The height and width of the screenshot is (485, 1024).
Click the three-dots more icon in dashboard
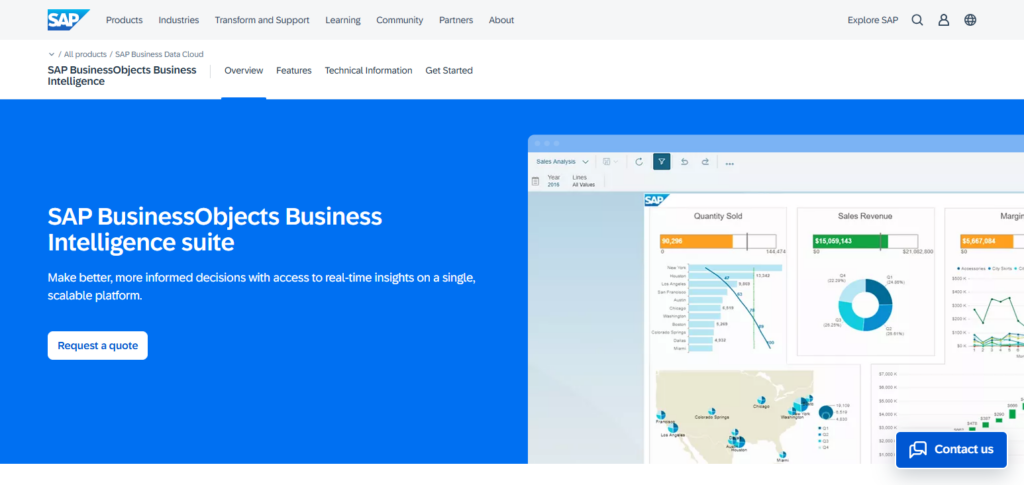pyautogui.click(x=729, y=163)
